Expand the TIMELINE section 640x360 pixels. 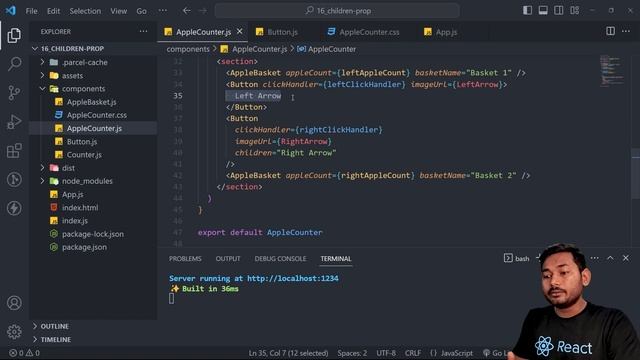tap(56, 339)
